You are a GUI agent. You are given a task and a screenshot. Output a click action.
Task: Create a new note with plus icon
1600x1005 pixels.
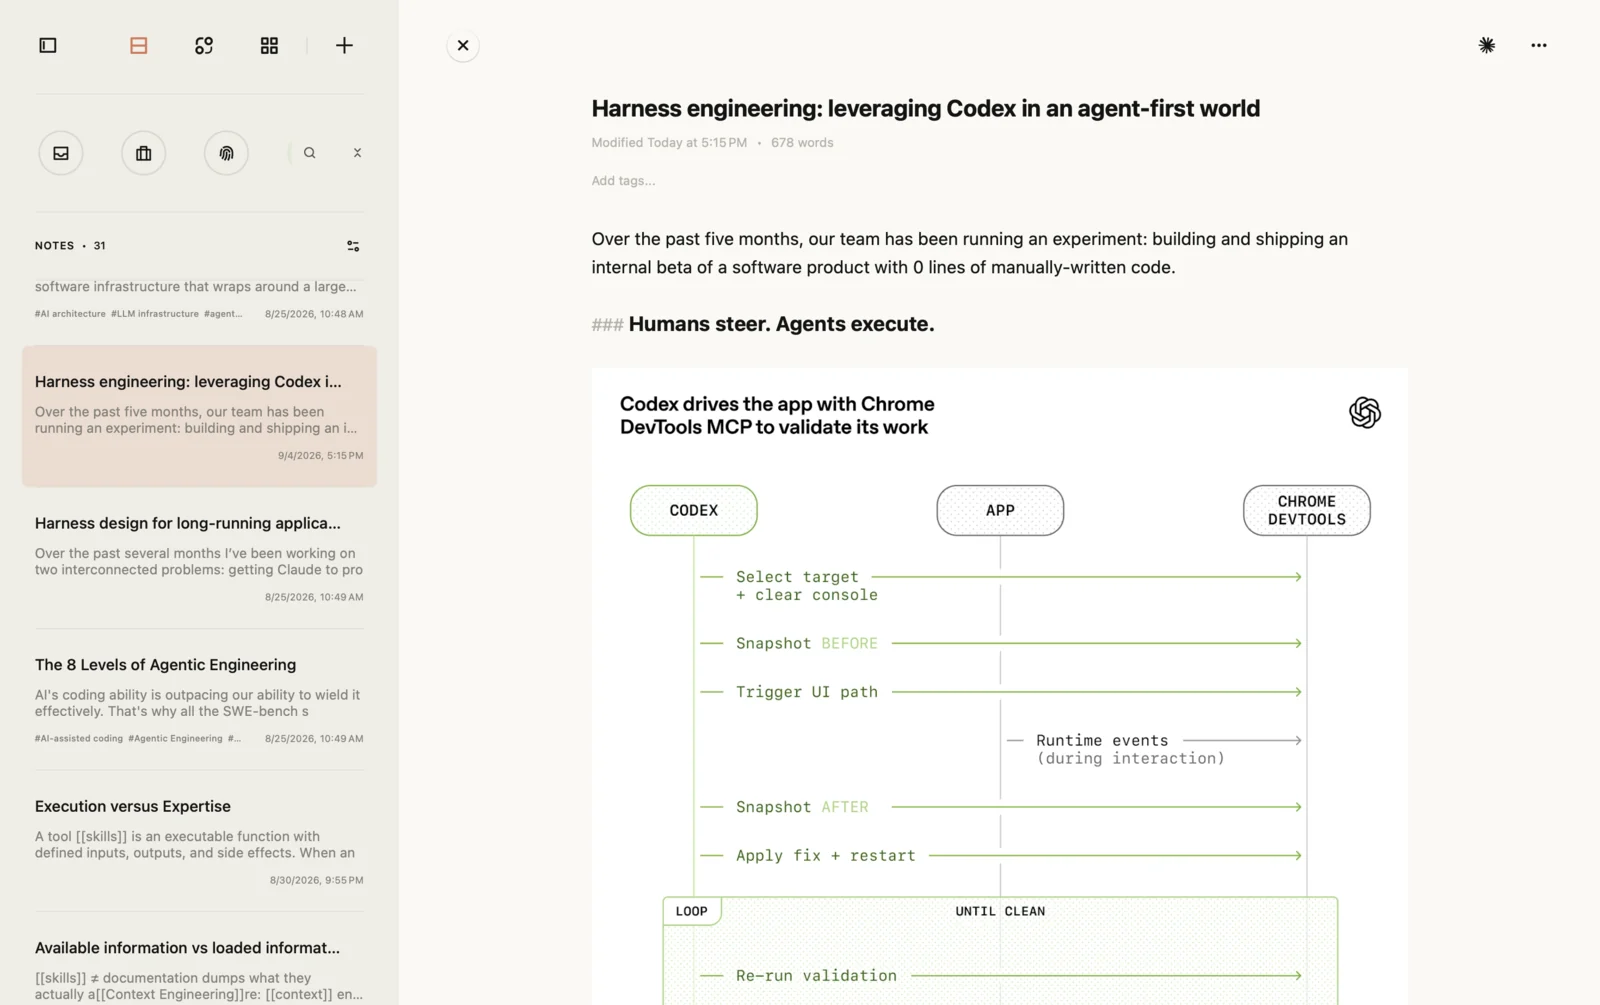click(x=344, y=45)
